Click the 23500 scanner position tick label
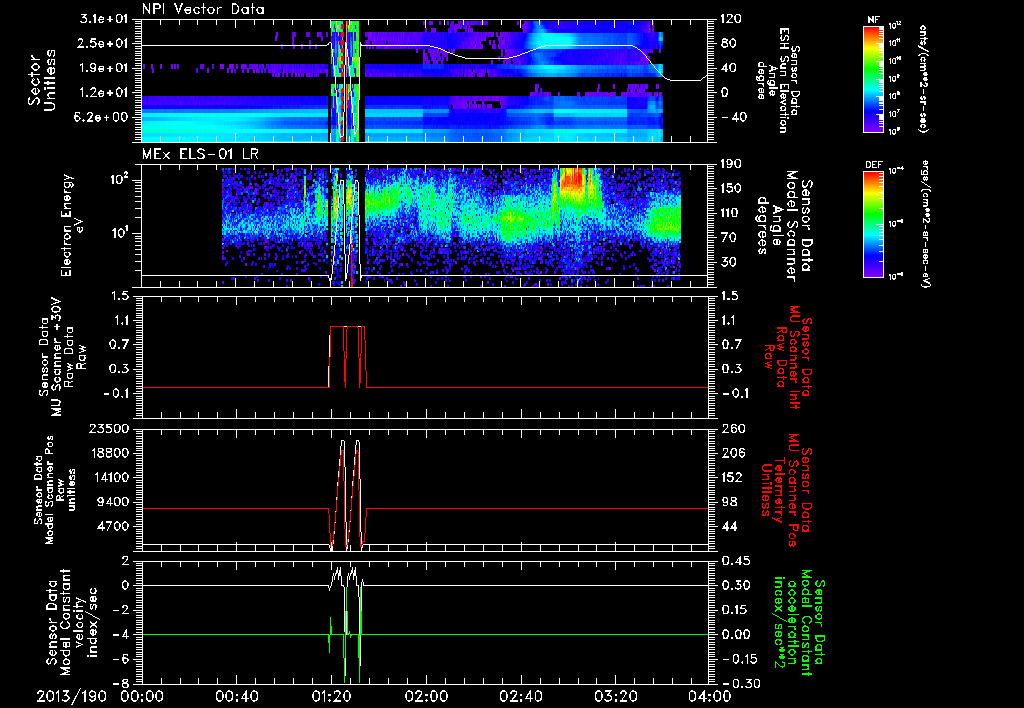This screenshot has height=708, width=1024. point(108,428)
